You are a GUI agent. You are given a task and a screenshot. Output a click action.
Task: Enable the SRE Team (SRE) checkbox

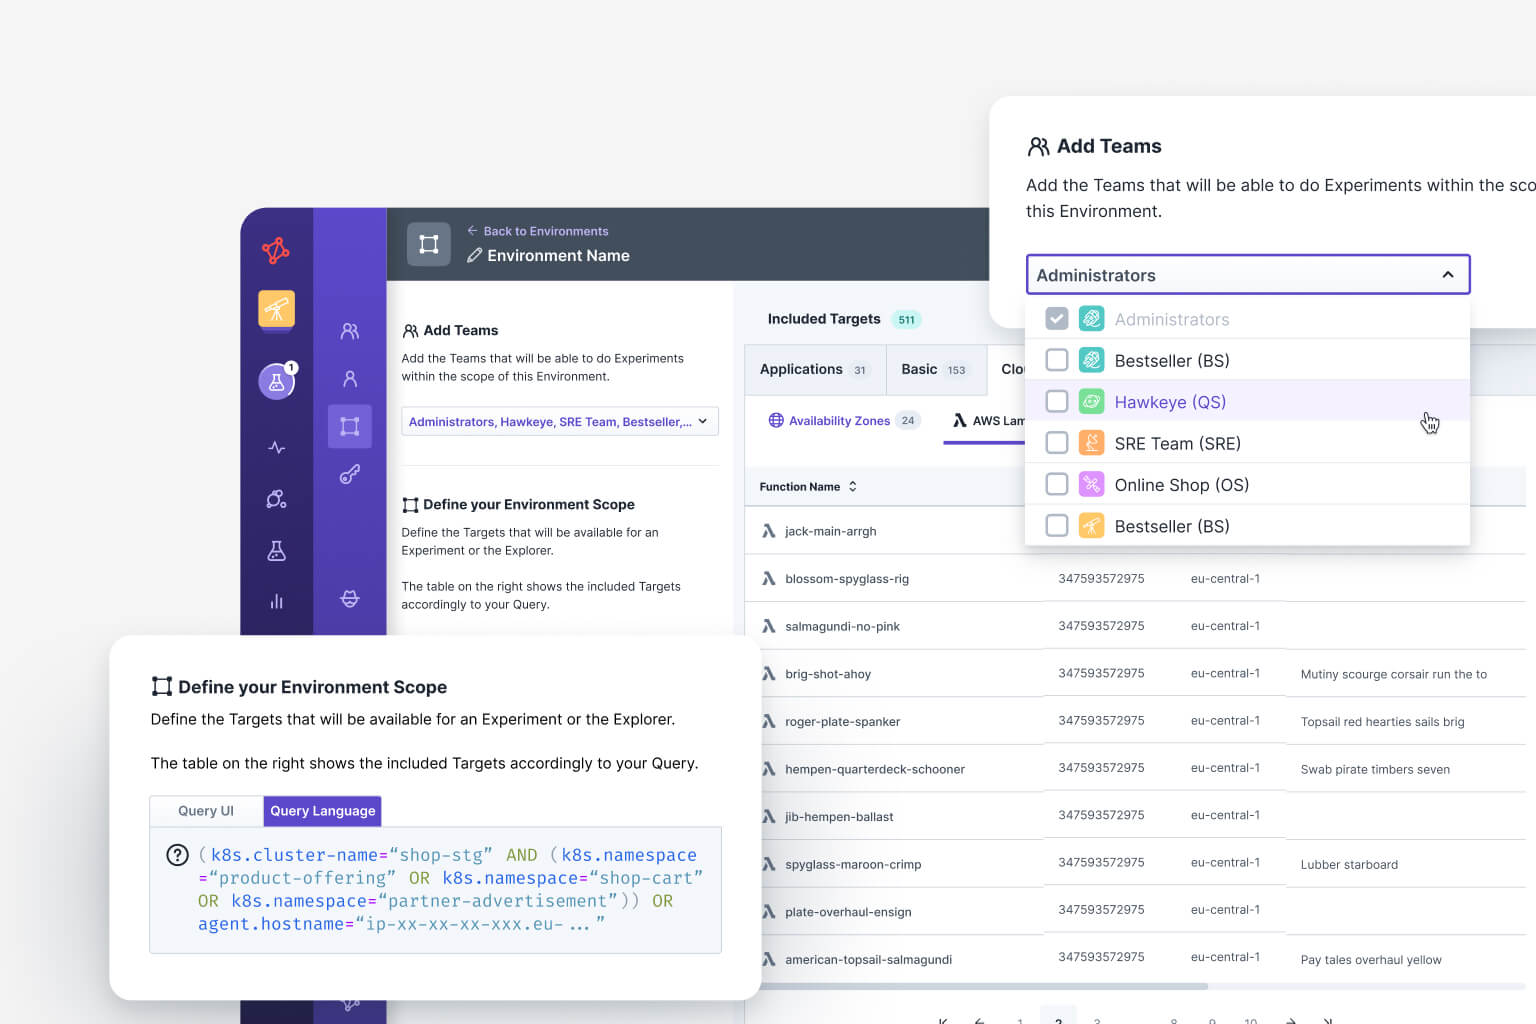coord(1056,443)
